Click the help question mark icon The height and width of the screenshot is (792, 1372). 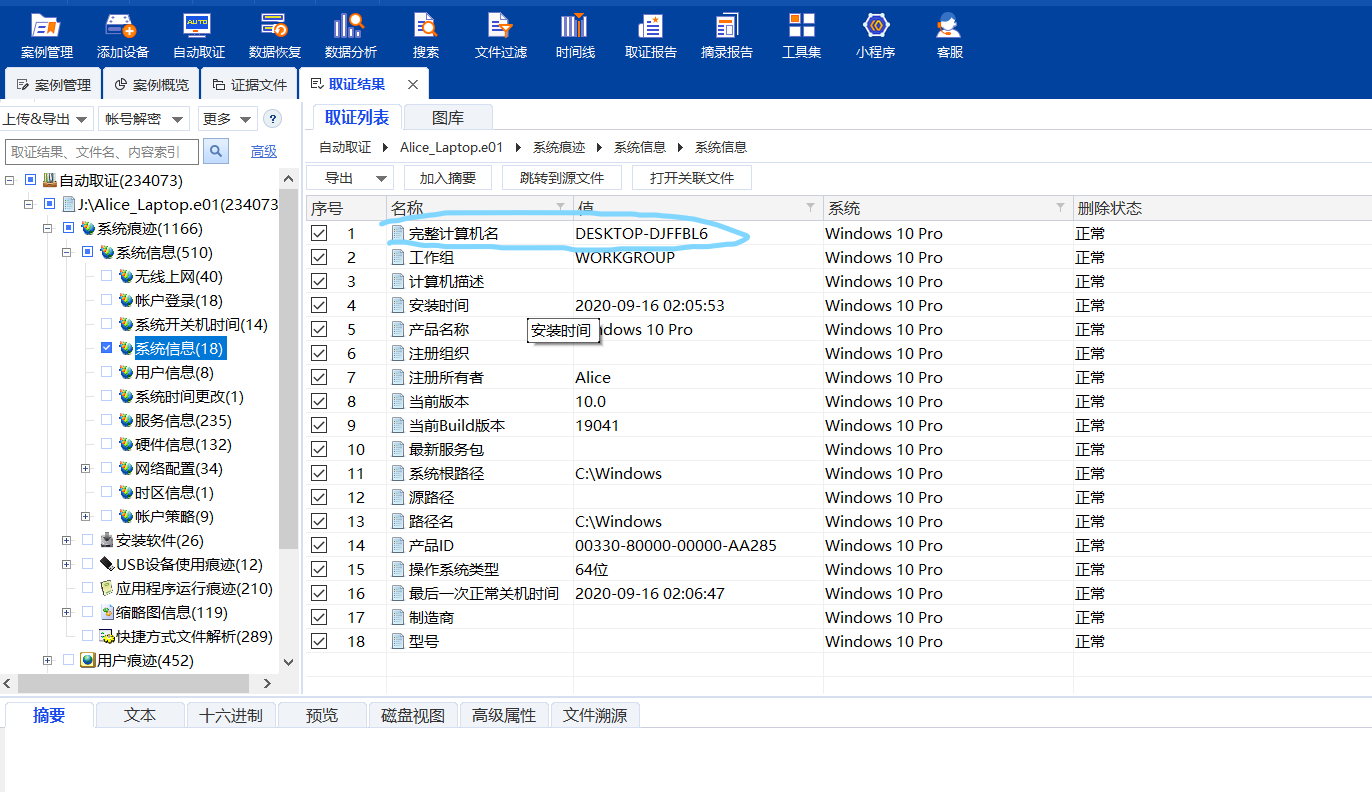pyautogui.click(x=272, y=119)
